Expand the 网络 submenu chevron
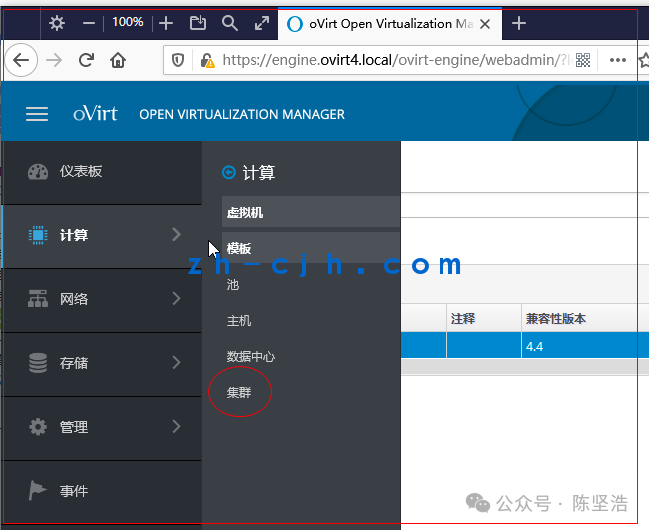 coord(176,299)
